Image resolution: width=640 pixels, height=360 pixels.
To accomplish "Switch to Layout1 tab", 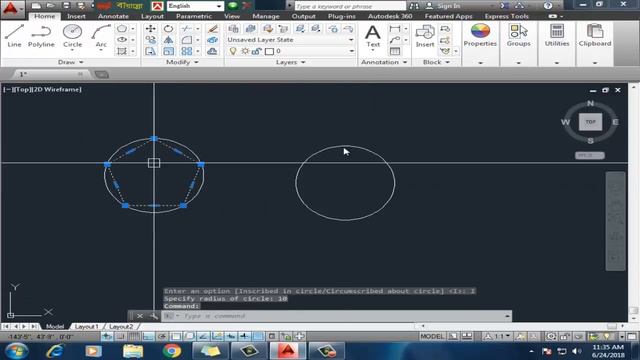I will pyautogui.click(x=87, y=327).
